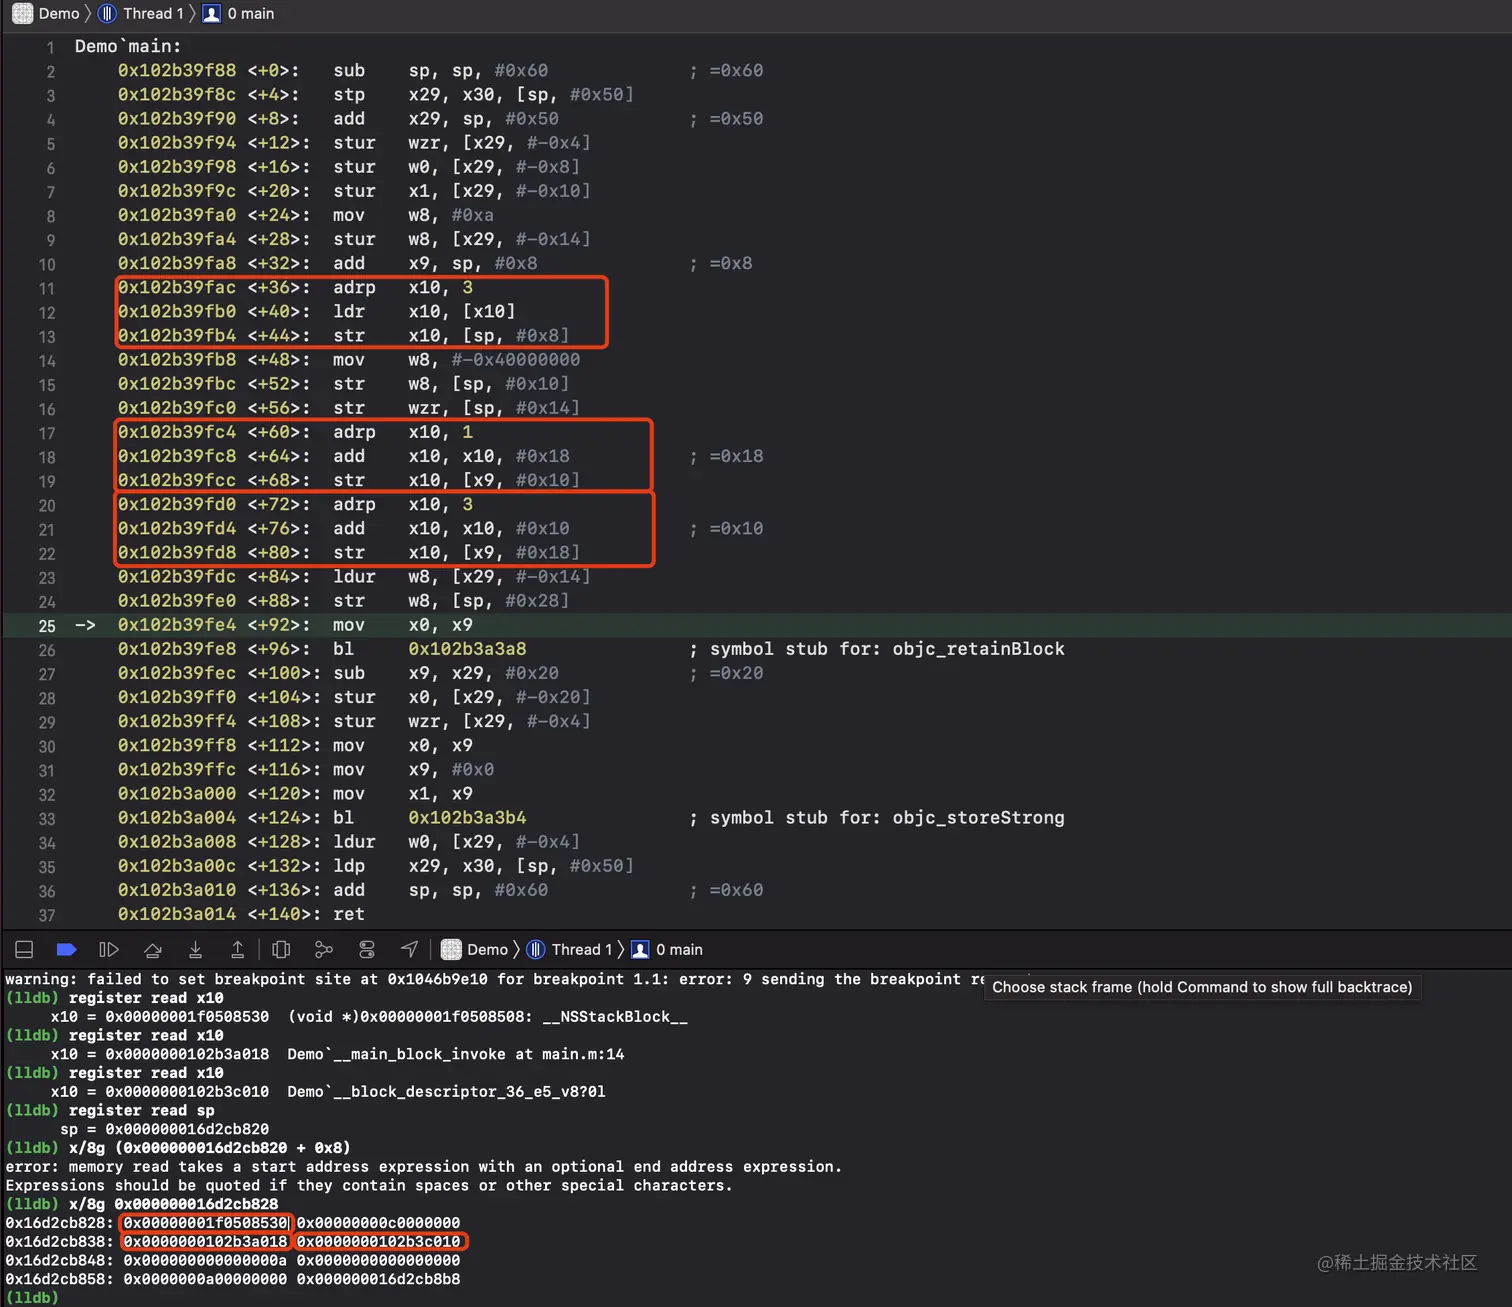Click address 0x102b39f88 on line 2
The width and height of the screenshot is (1512, 1307).
click(177, 70)
